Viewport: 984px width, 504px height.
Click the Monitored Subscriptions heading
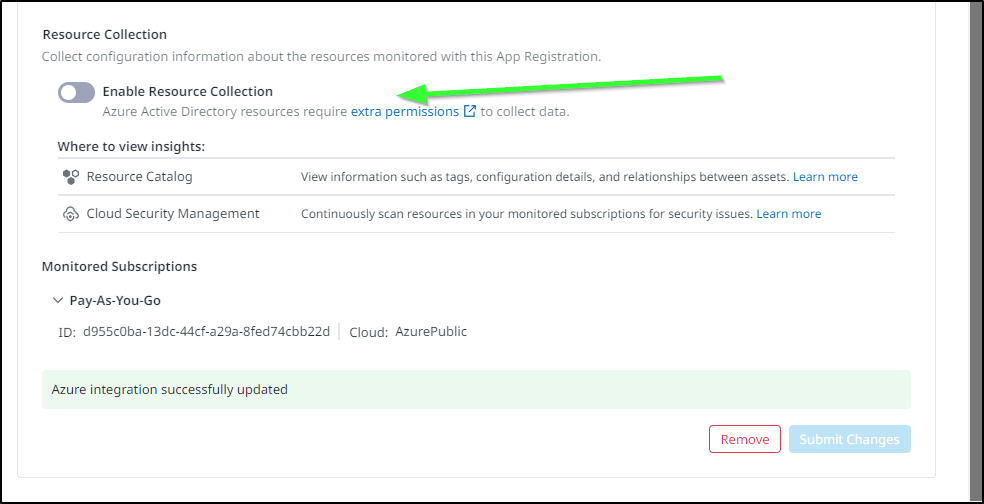tap(119, 267)
